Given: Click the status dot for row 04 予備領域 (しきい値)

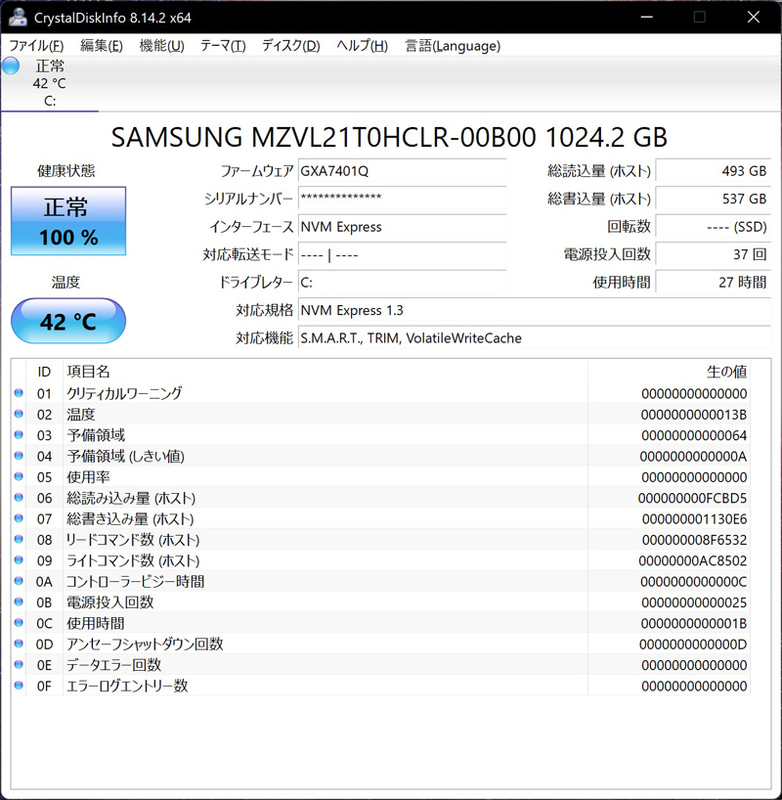Looking at the screenshot, I should click(x=19, y=456).
